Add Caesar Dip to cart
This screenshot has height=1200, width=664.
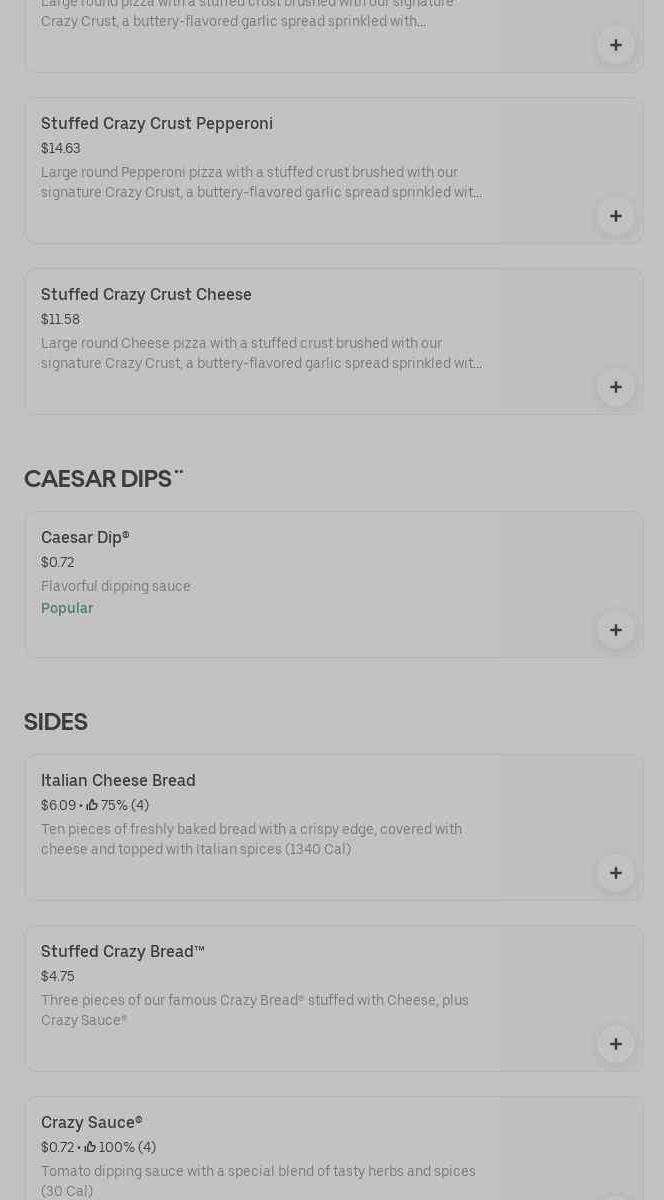click(x=615, y=630)
